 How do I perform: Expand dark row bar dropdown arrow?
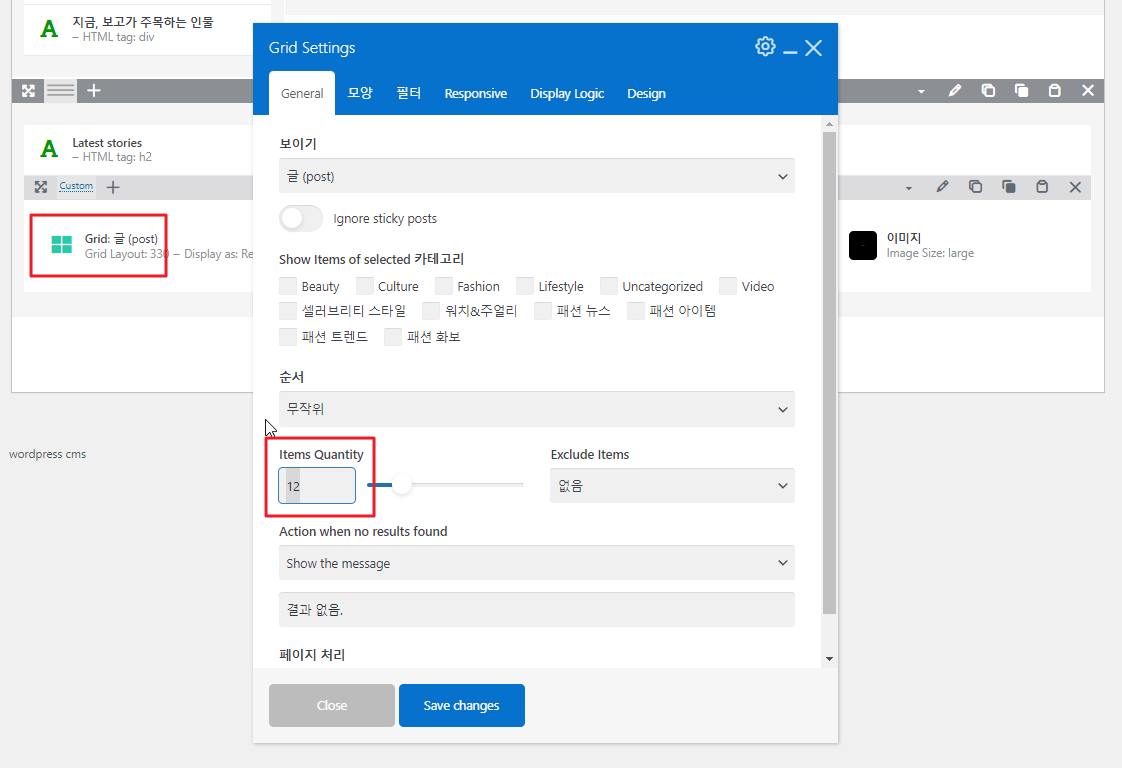pos(921,92)
